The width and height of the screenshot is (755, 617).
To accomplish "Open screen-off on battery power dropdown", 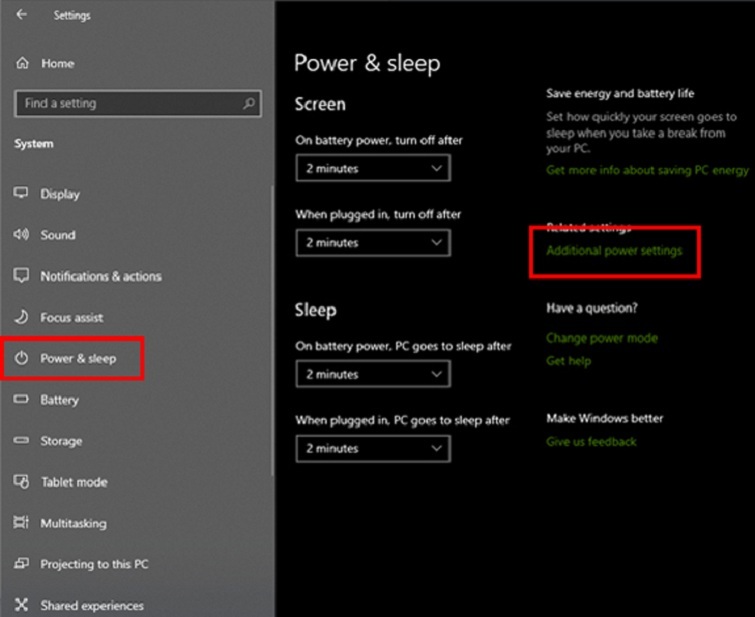I will point(373,169).
